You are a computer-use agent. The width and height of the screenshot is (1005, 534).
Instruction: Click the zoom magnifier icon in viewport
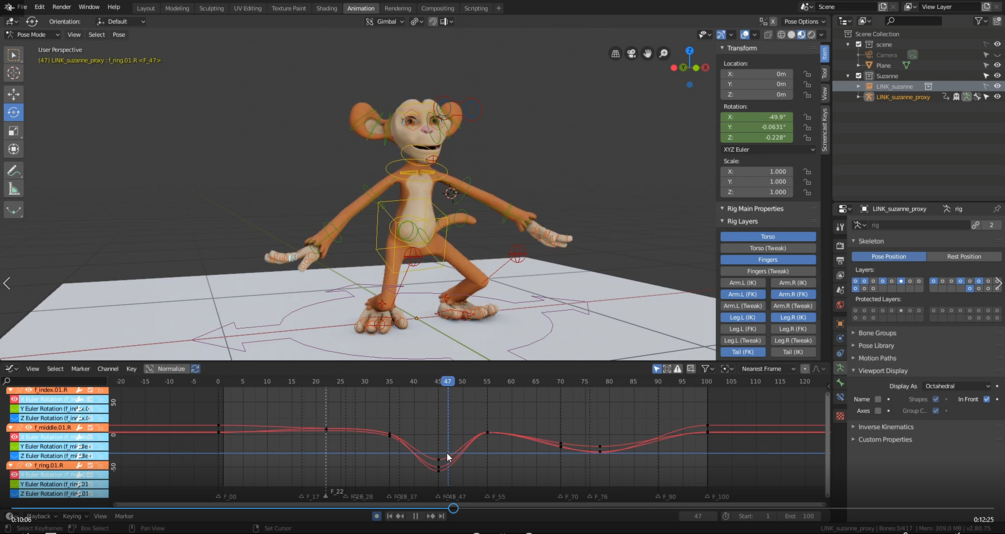tap(663, 54)
